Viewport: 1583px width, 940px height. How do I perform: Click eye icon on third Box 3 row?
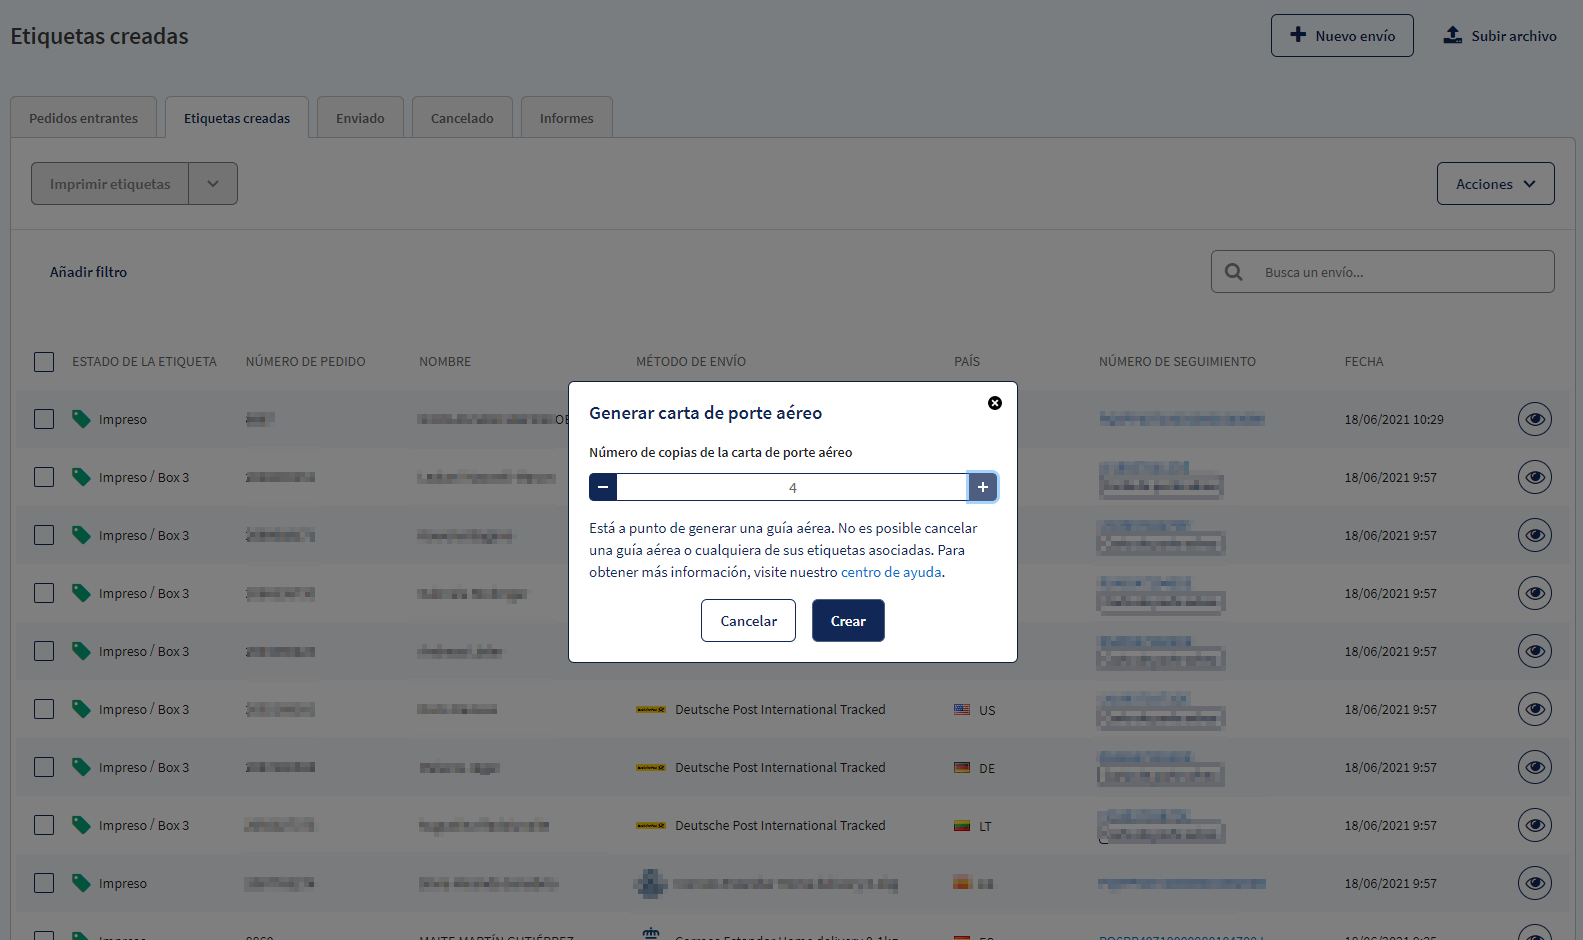(1535, 593)
